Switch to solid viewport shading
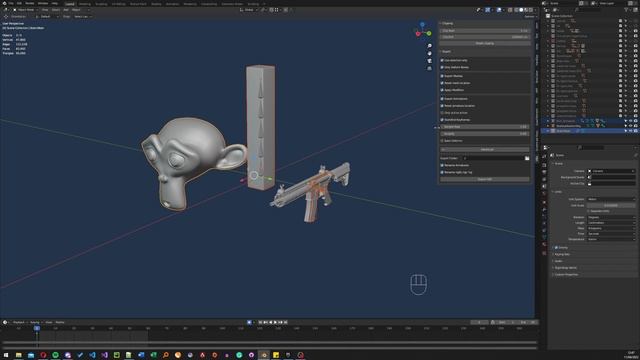Image resolution: width=640 pixels, height=360 pixels. pos(521,10)
